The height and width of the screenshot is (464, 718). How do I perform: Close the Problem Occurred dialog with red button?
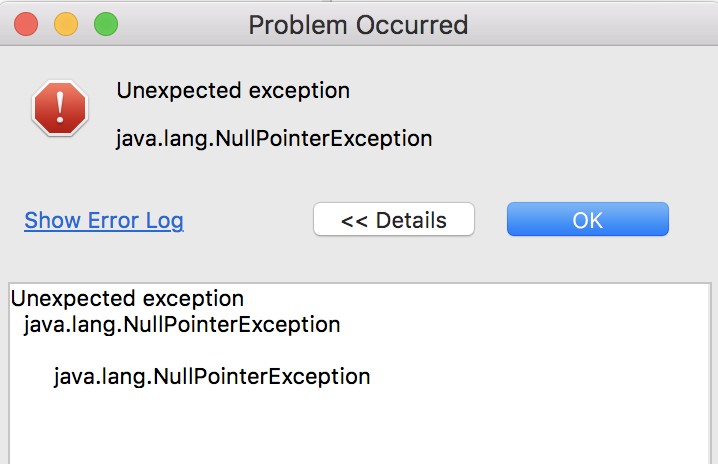point(26,24)
